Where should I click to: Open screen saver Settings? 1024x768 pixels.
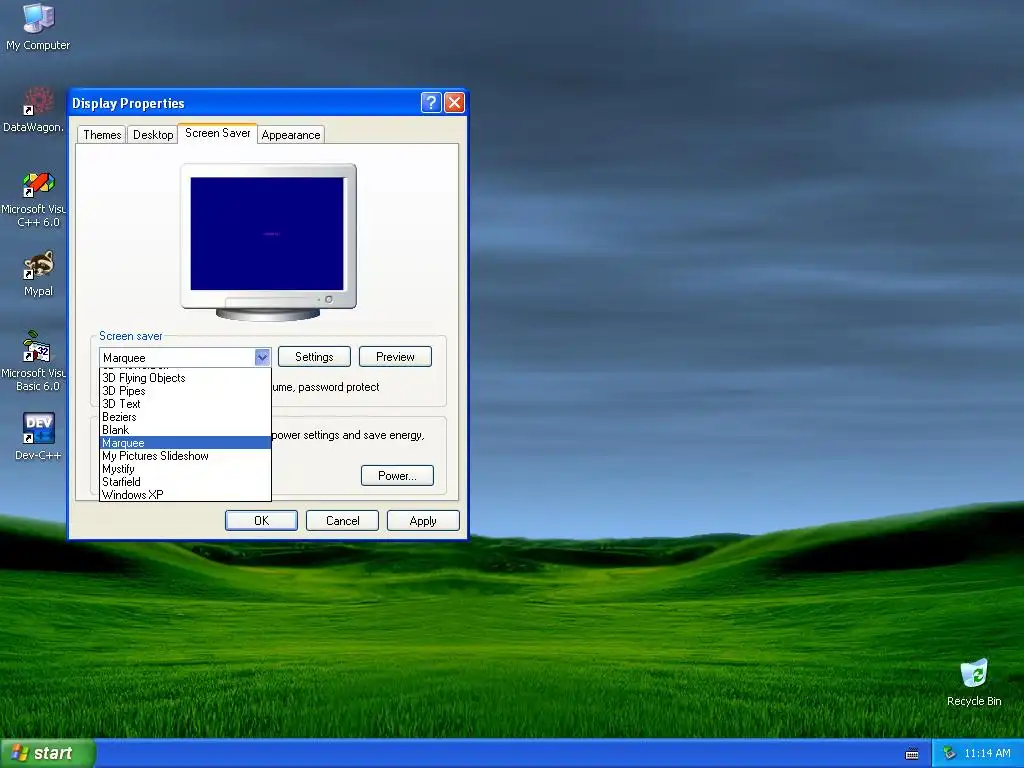coord(314,357)
